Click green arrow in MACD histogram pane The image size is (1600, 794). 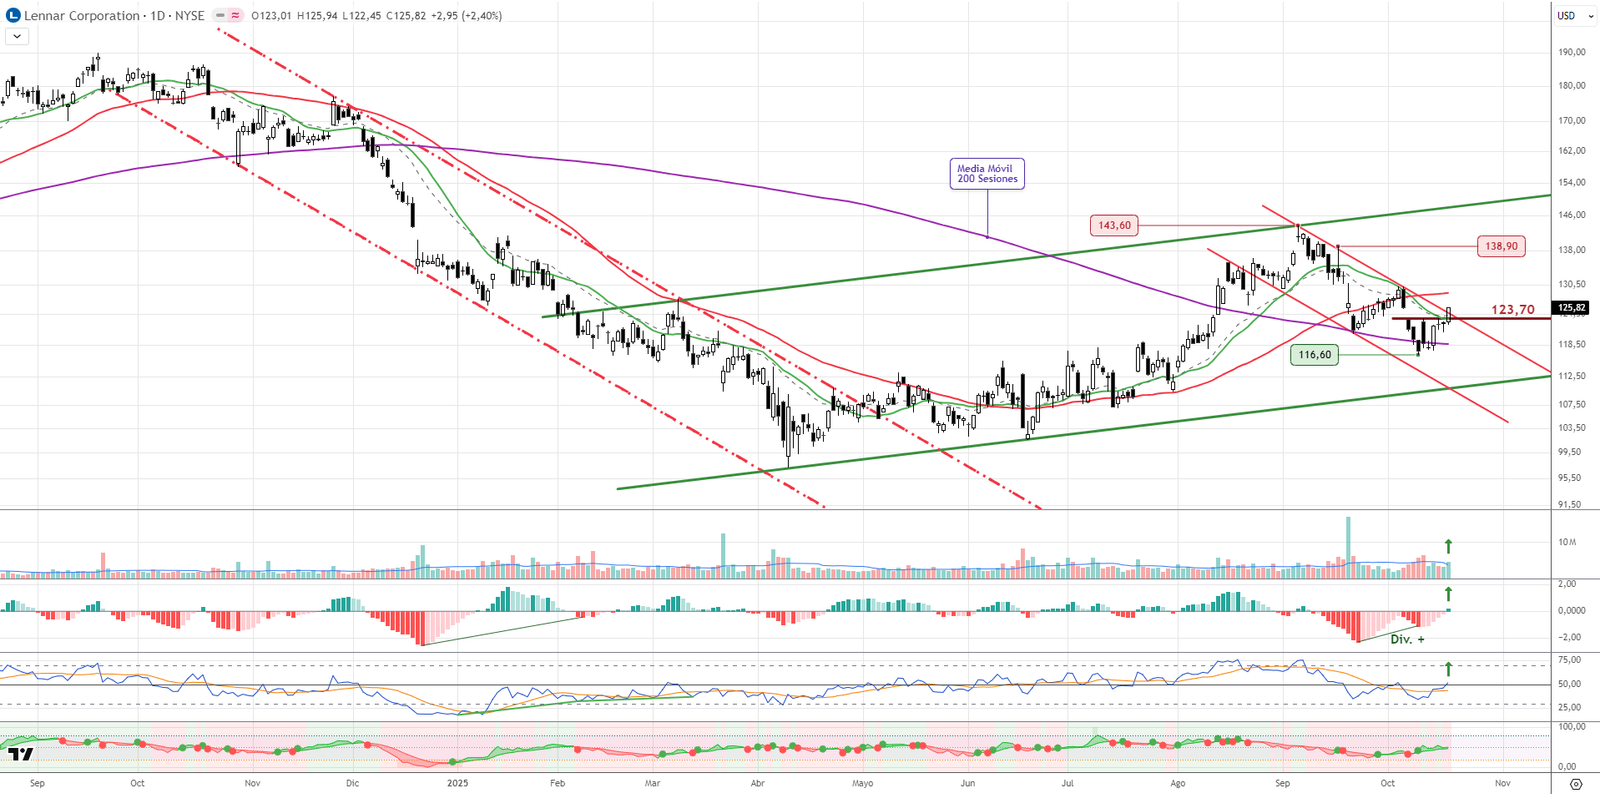pos(1448,594)
